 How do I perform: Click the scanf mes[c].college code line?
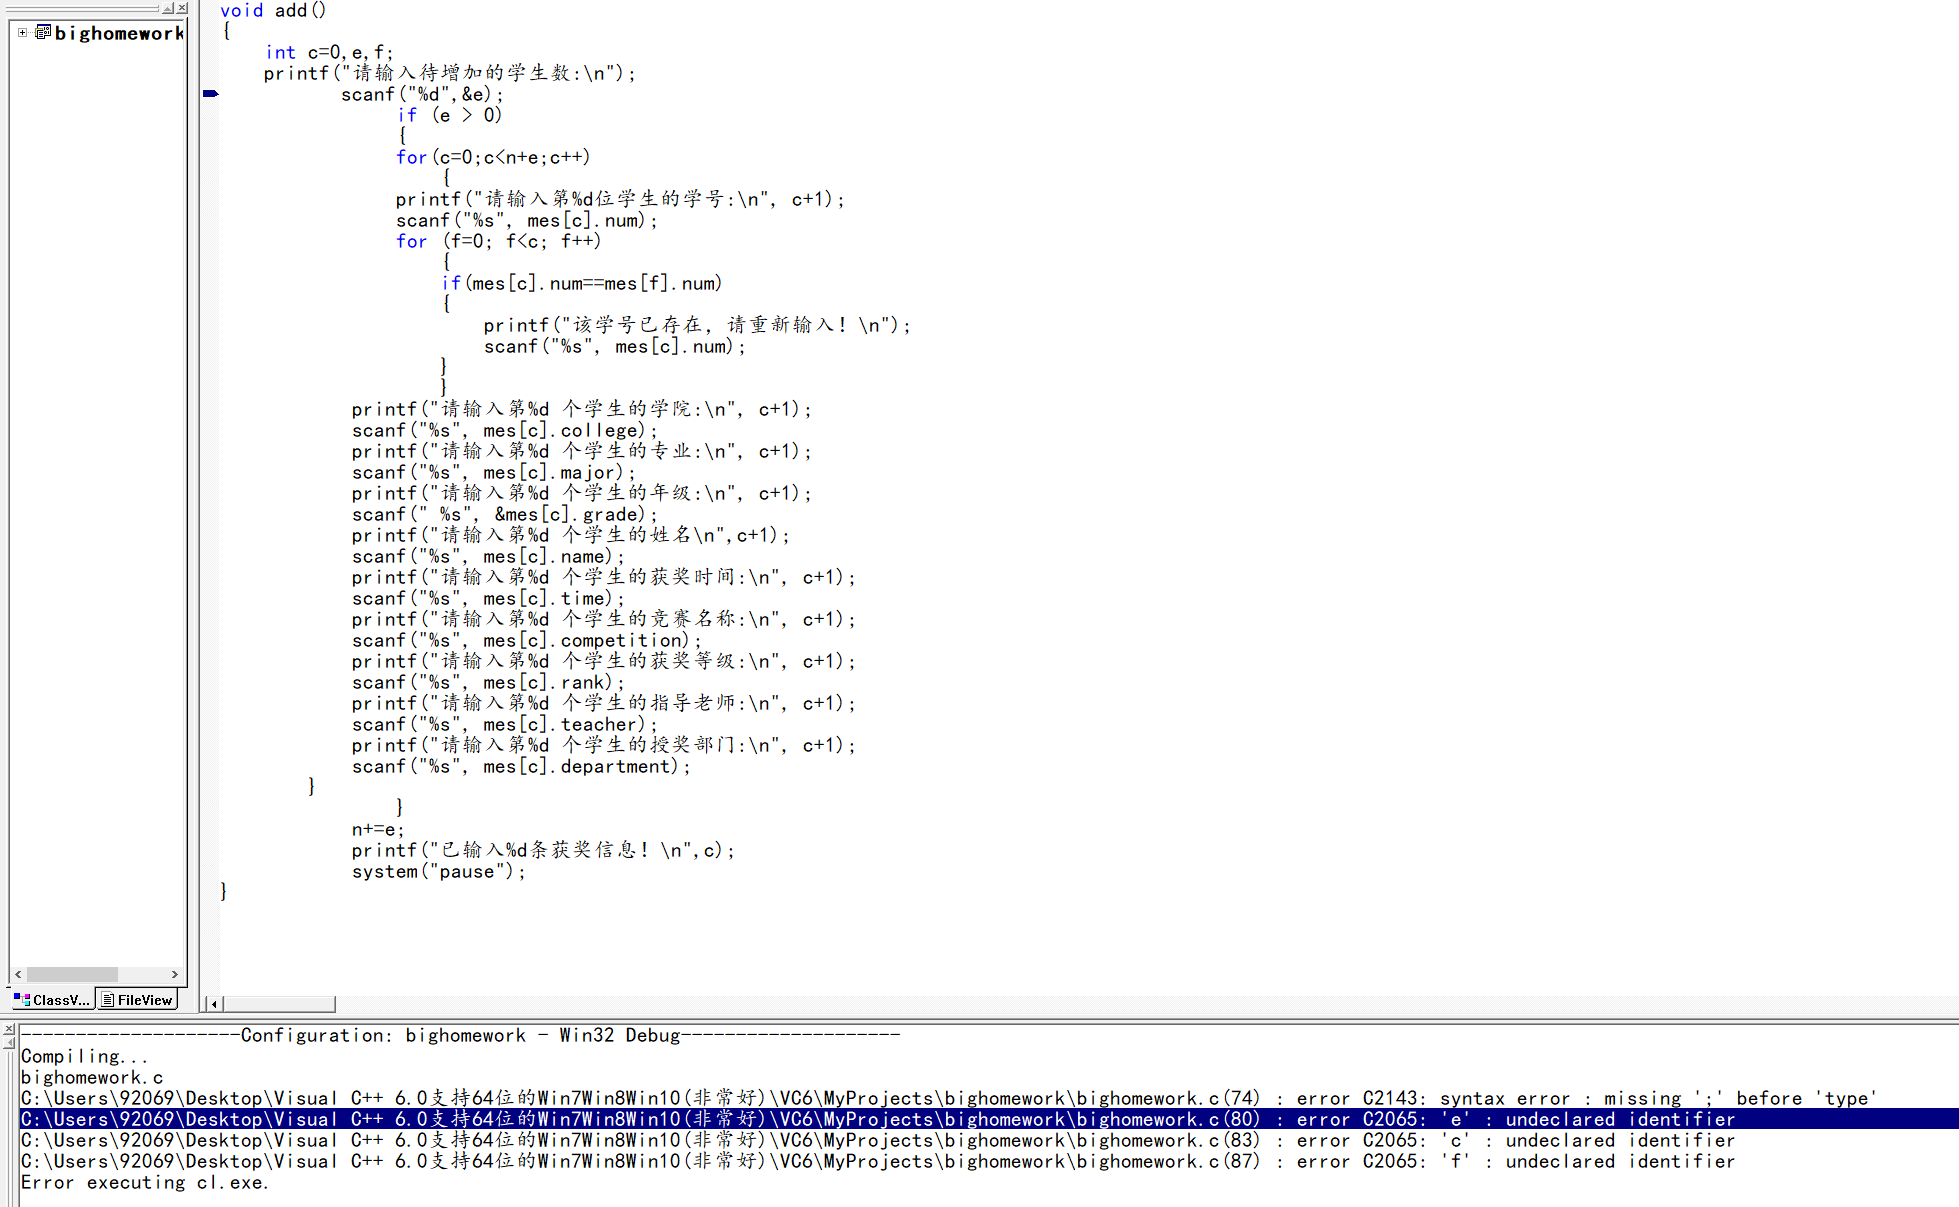(505, 430)
